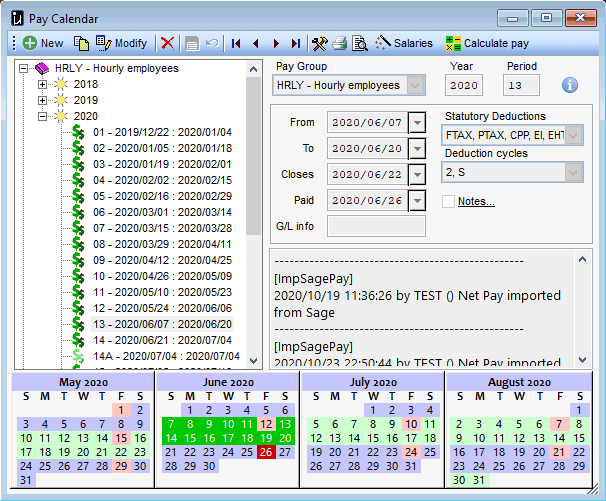Go to first record with navigation arrow
This screenshot has height=501, width=606.
236,44
